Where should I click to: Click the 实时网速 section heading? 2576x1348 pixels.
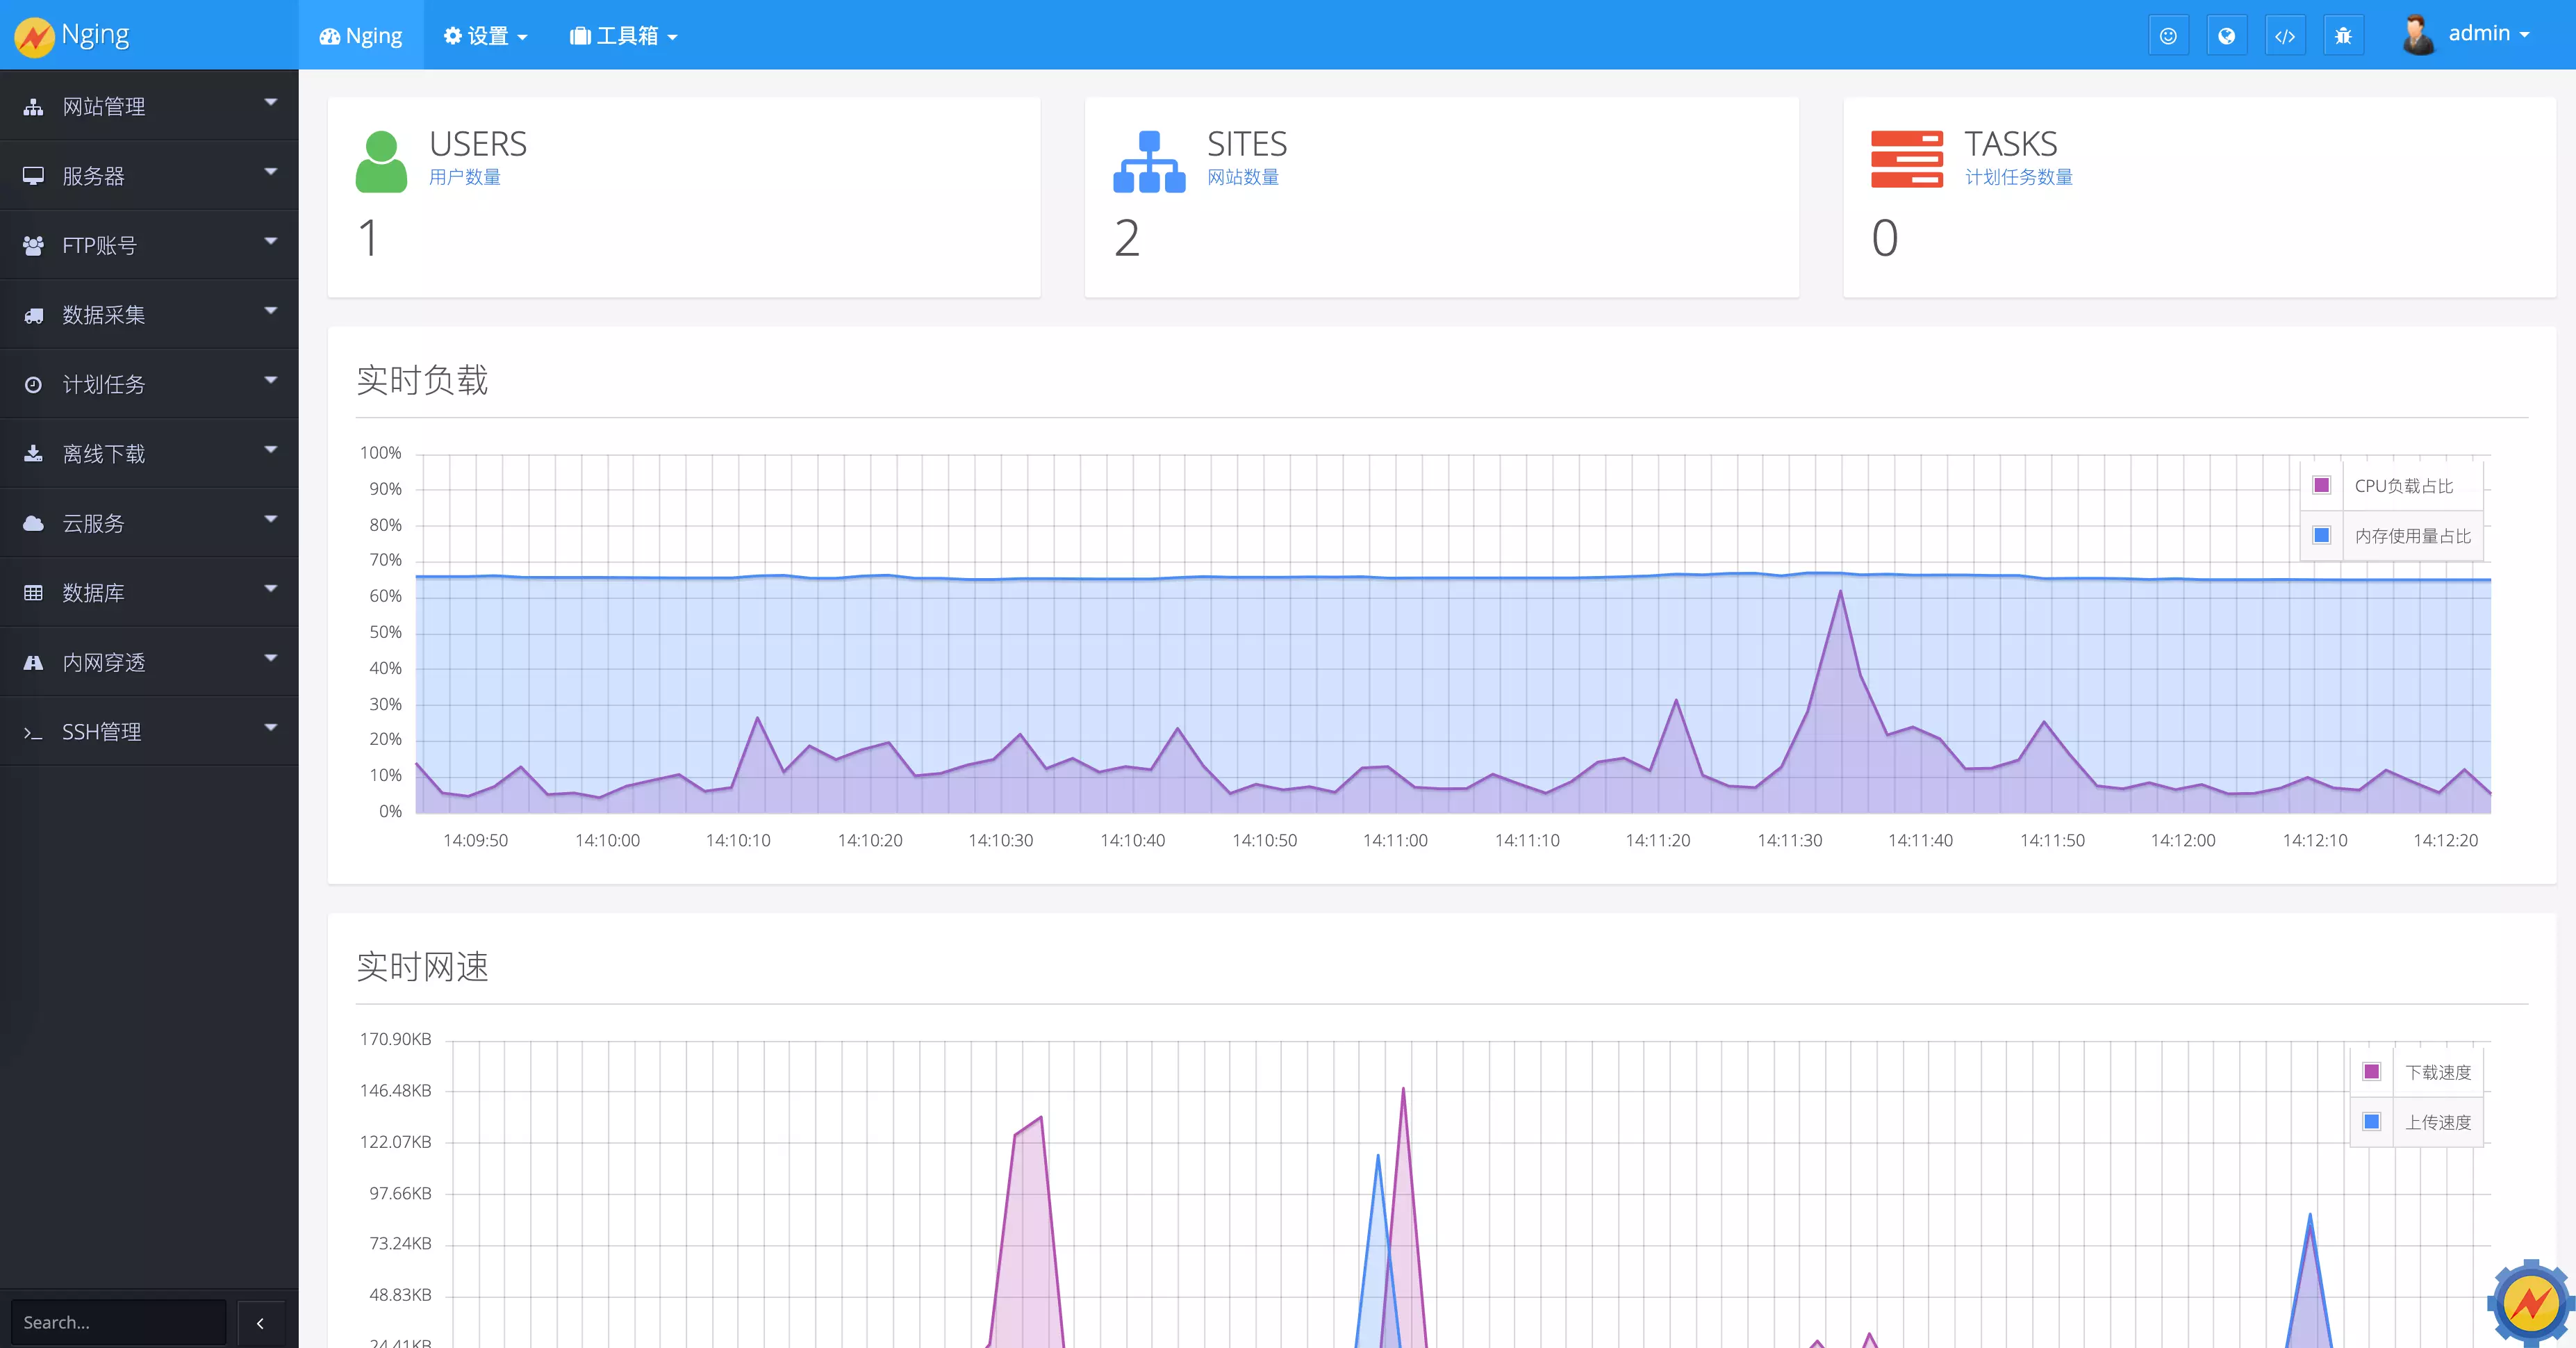(423, 967)
